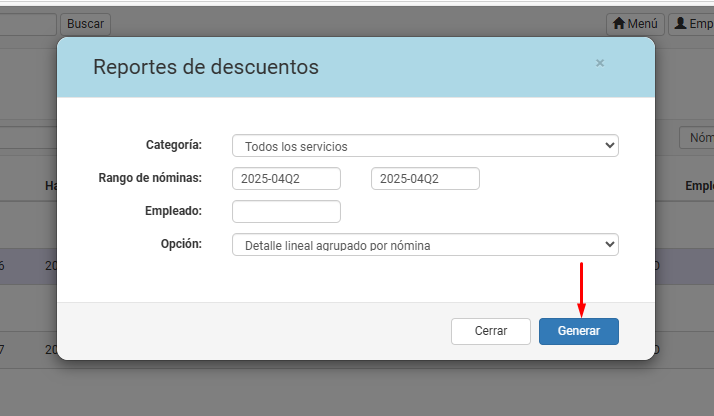This screenshot has width=714, height=416.
Task: Click the Empleado field label
Action: 173,211
